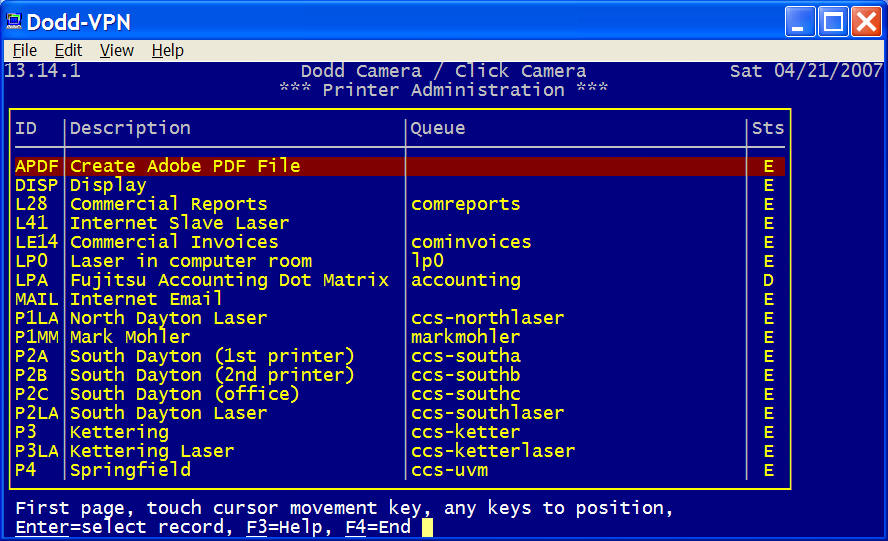The image size is (888, 541).
Task: Select the Internet Slave Laser entry
Action: [x=179, y=223]
